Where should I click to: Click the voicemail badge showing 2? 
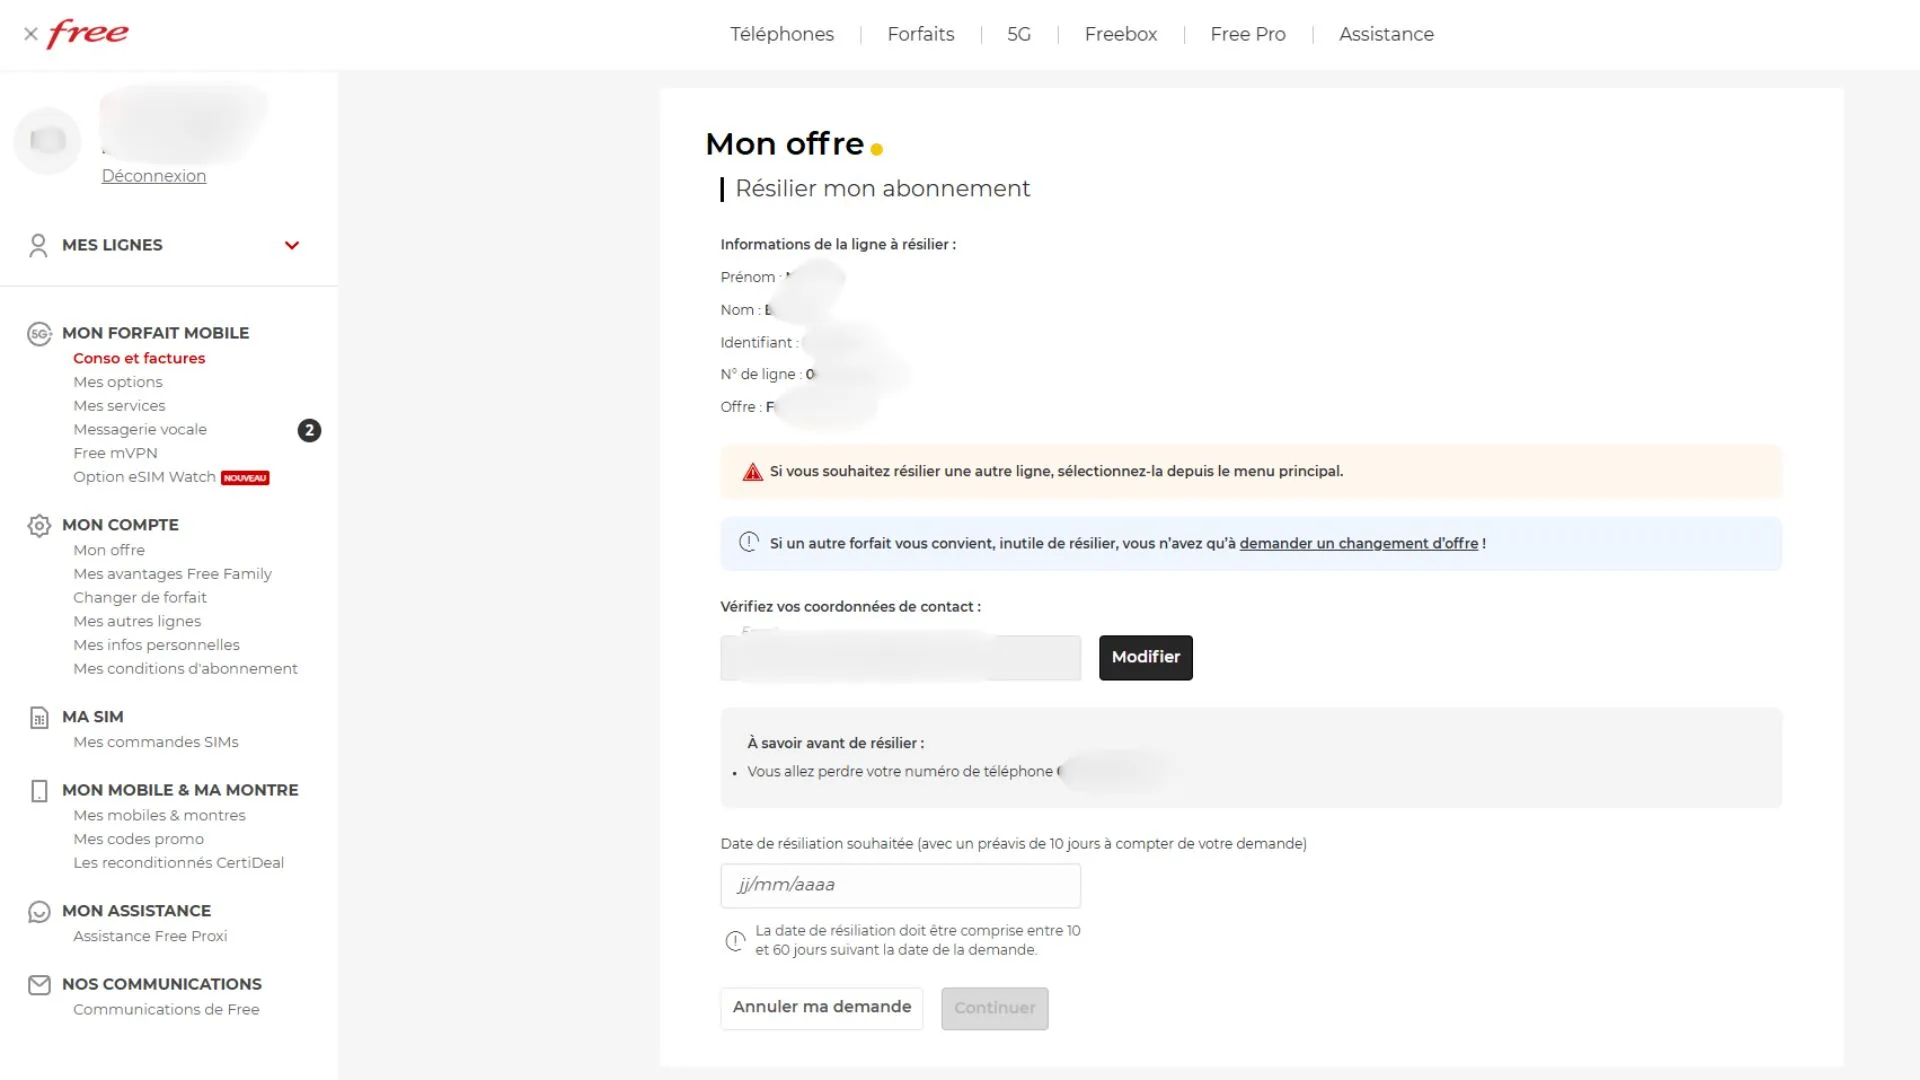pos(309,430)
